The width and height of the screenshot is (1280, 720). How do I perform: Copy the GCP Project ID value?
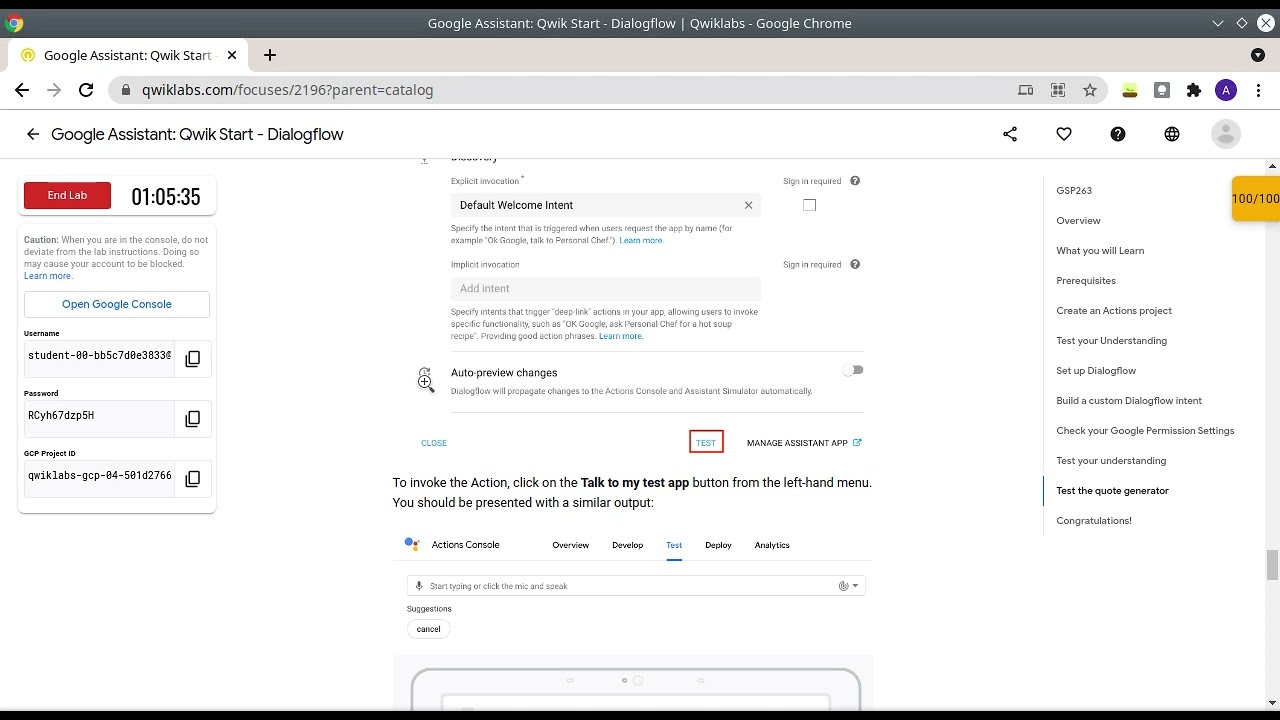coord(193,478)
